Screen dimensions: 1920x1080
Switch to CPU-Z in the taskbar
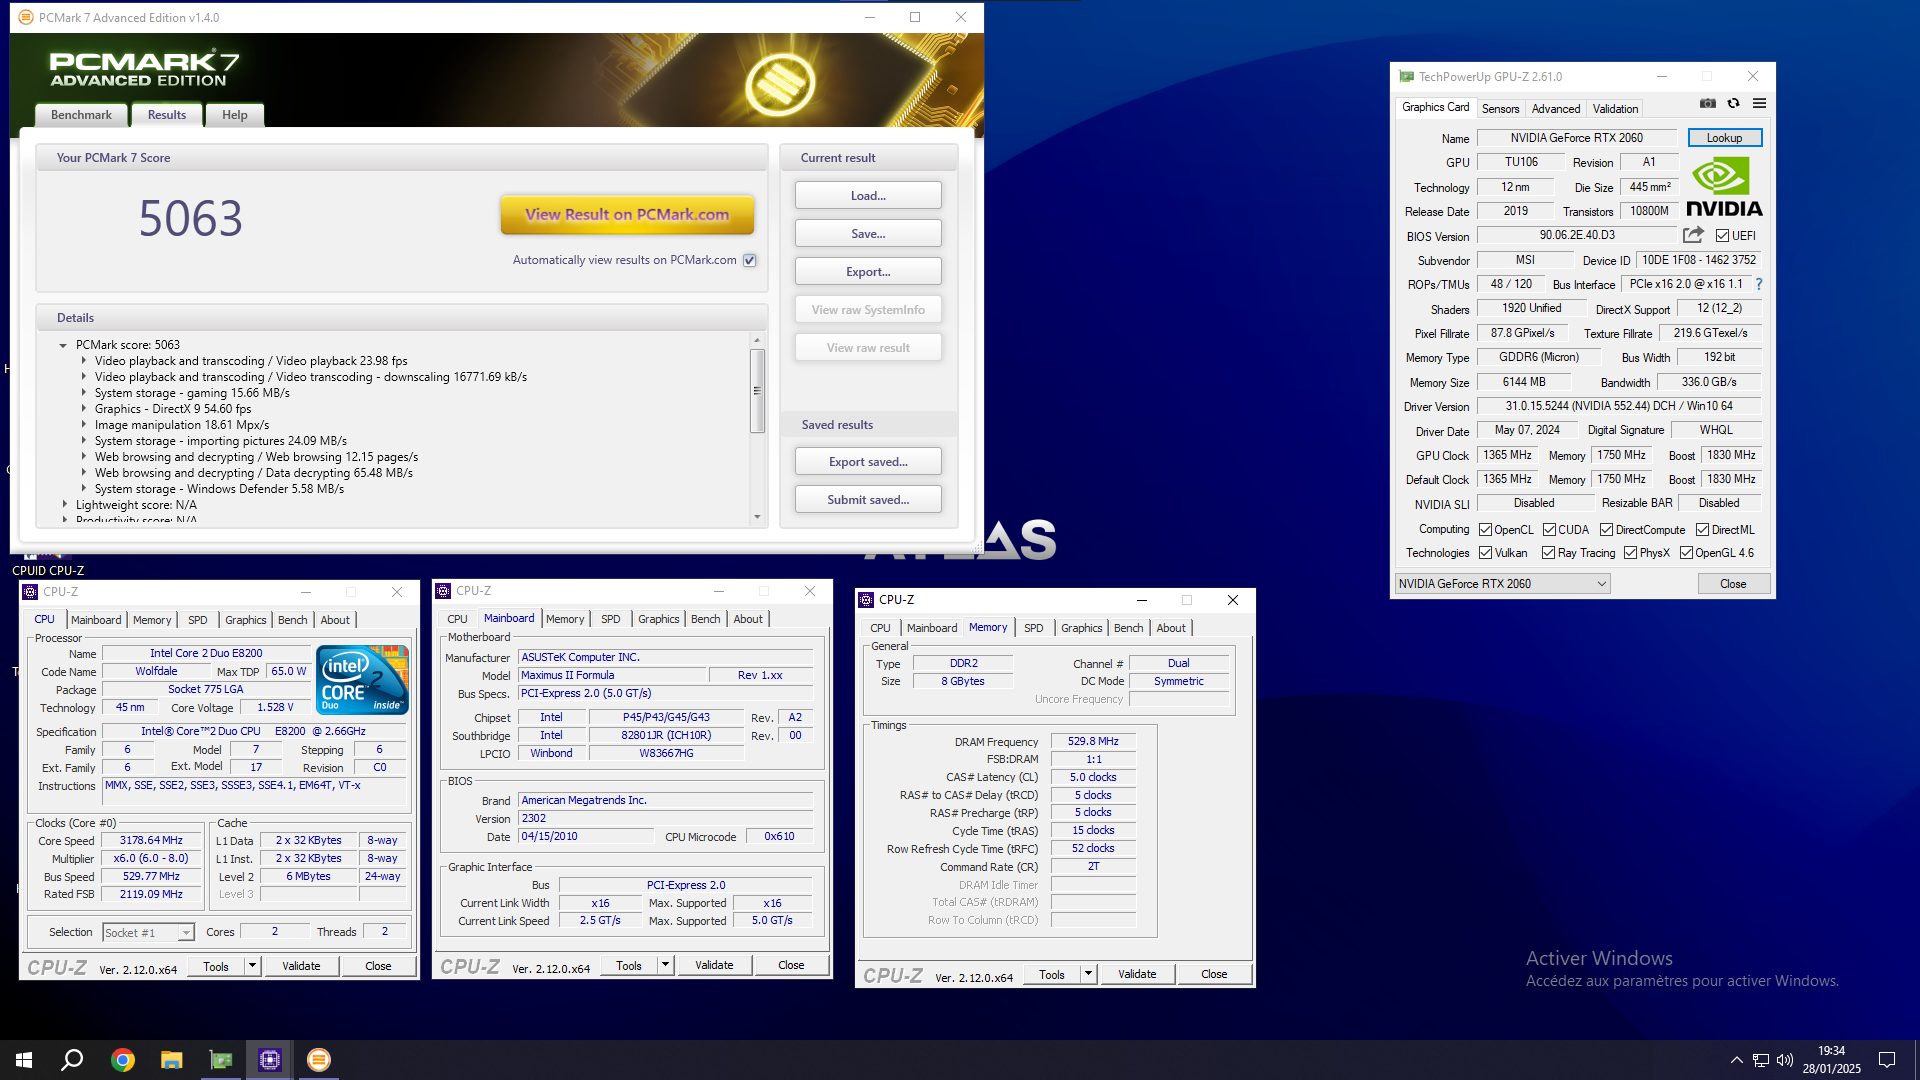270,1060
